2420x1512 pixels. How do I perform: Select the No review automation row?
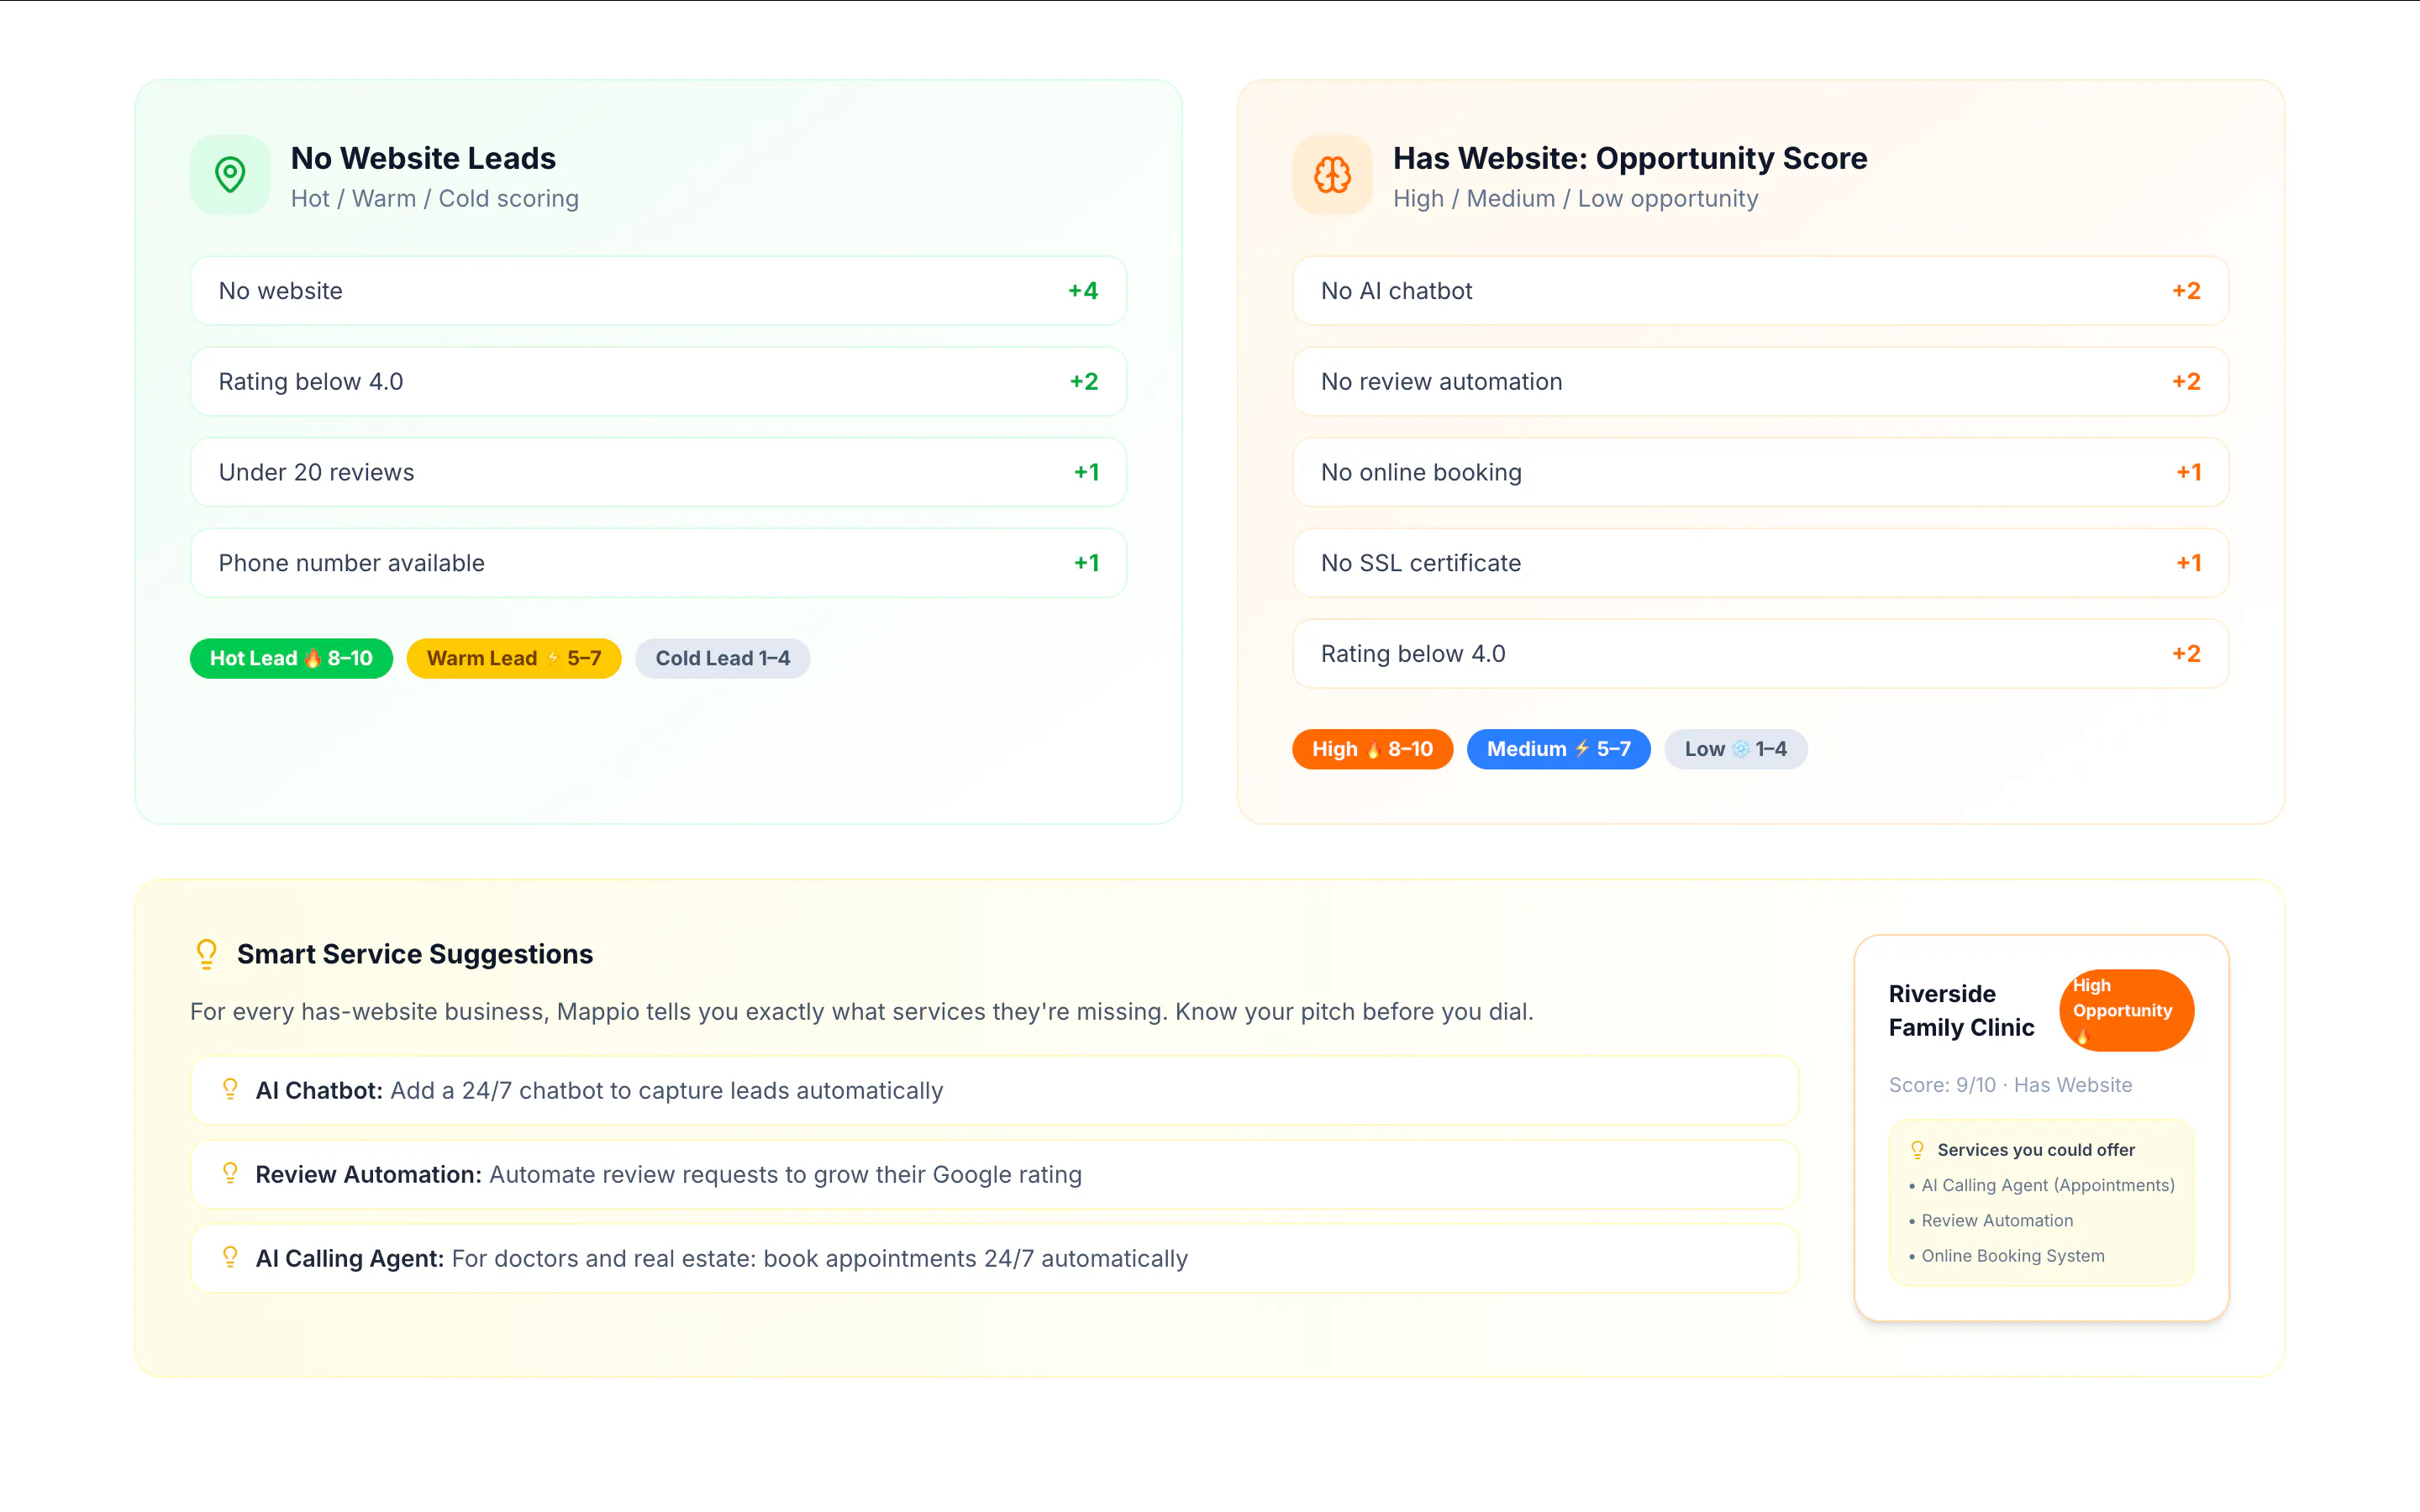tap(1760, 382)
